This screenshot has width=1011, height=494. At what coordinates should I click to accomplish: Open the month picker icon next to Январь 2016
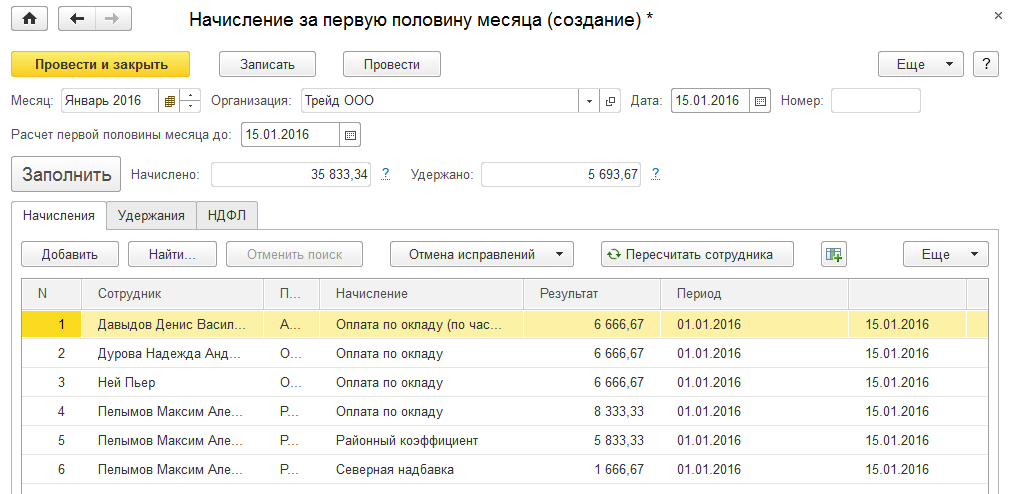click(170, 101)
